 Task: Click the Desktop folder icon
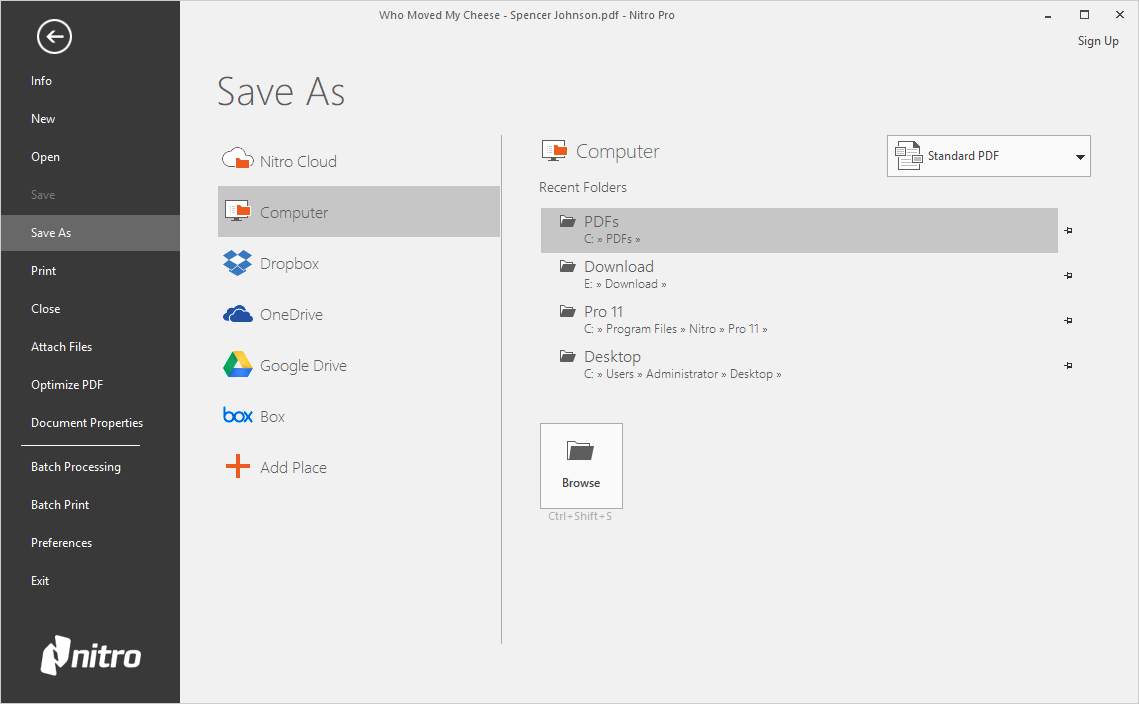coord(567,356)
